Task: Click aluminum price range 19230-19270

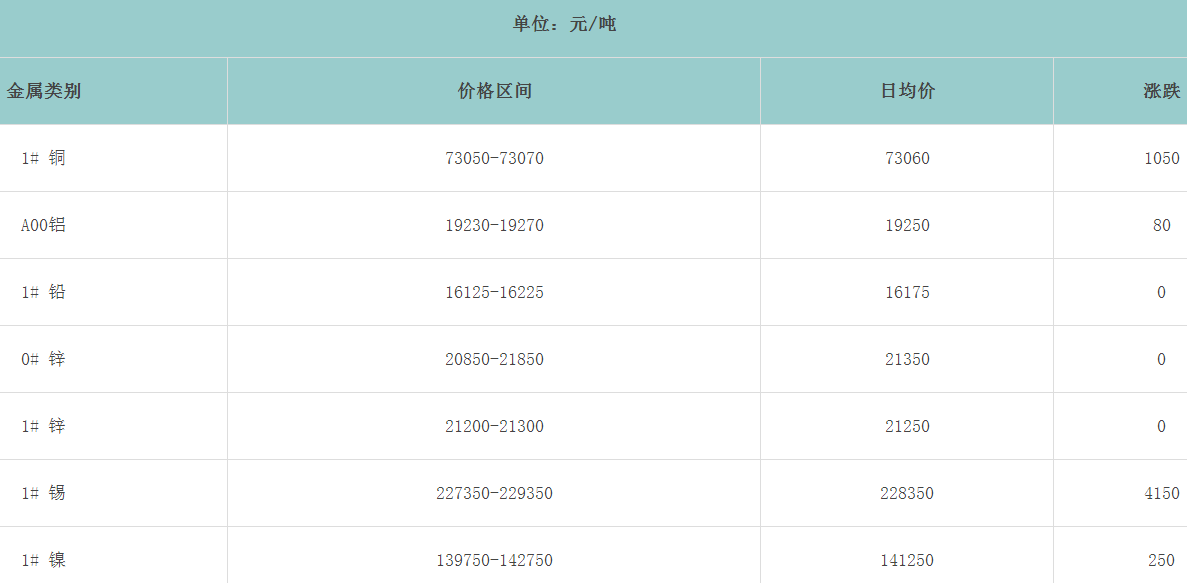Action: 494,225
